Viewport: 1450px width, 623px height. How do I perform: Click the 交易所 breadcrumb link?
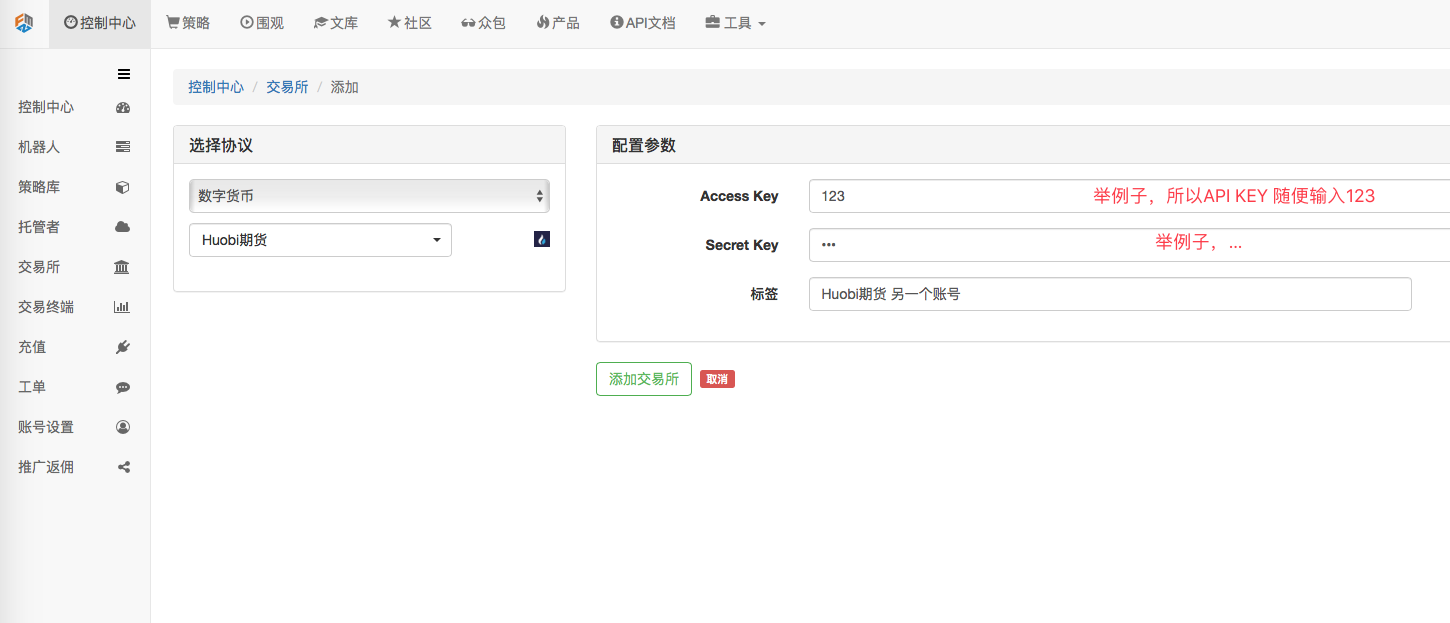click(x=287, y=87)
